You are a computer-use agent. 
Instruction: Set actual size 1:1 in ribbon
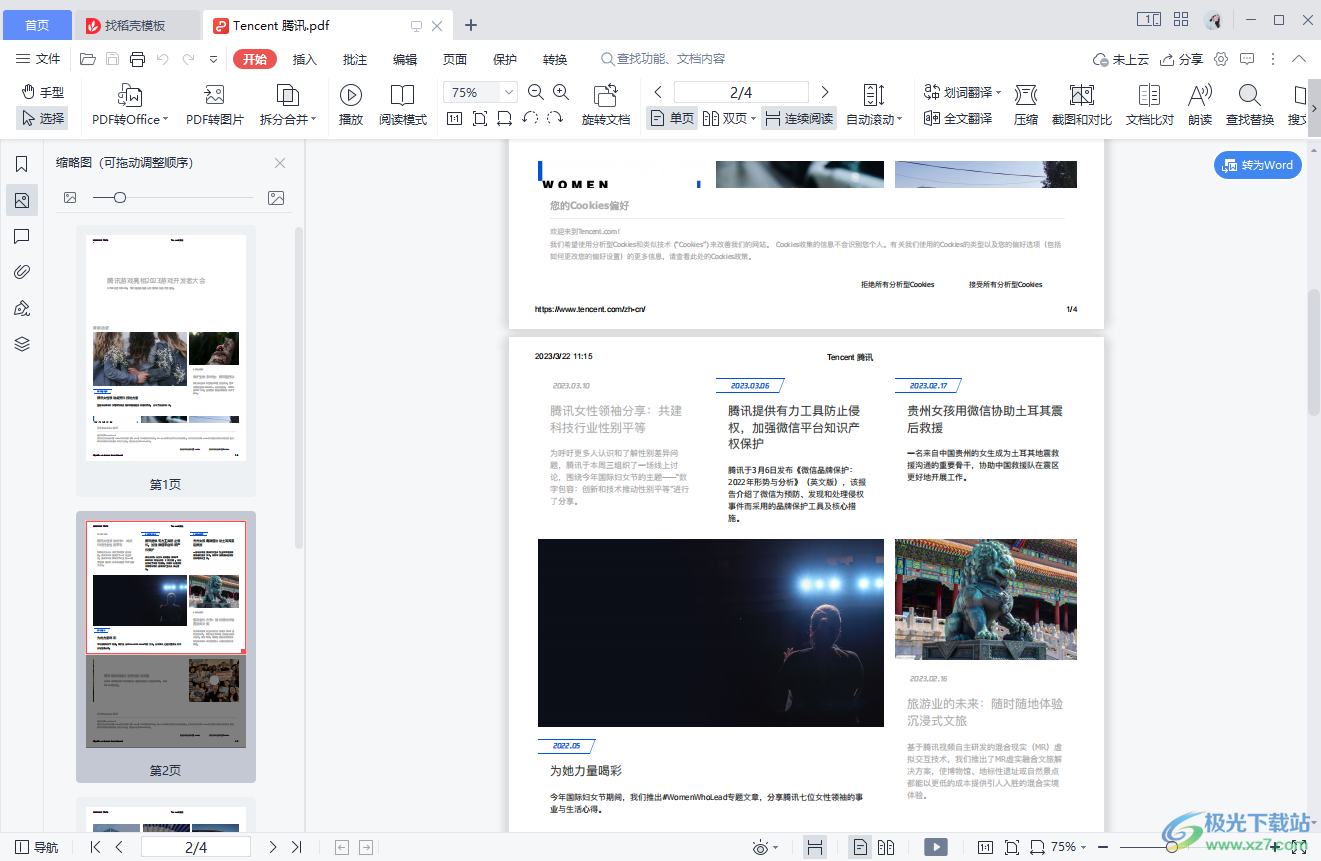point(454,119)
